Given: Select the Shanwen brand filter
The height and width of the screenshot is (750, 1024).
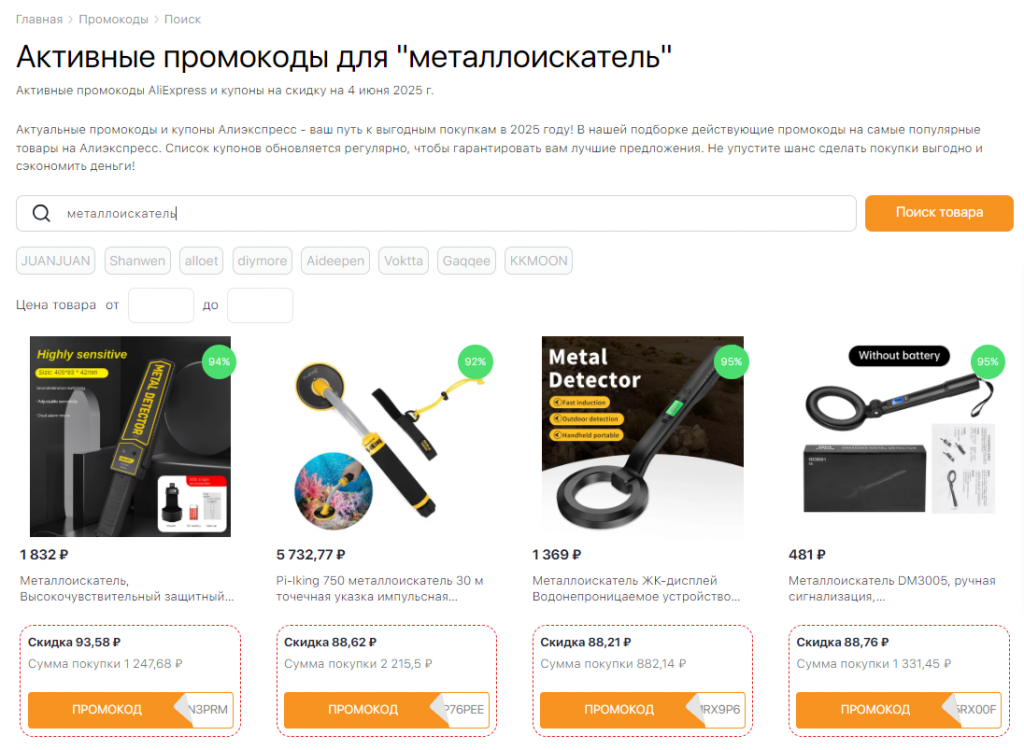Looking at the screenshot, I should click(x=137, y=261).
